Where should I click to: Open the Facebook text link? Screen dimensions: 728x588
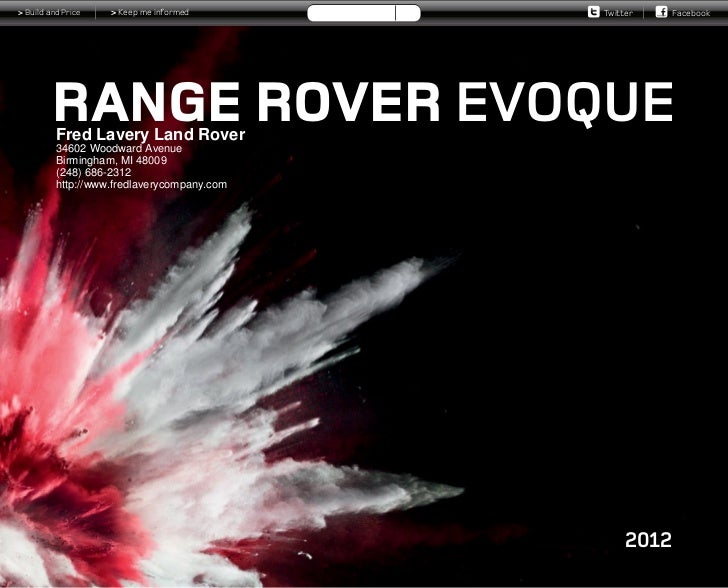point(691,13)
